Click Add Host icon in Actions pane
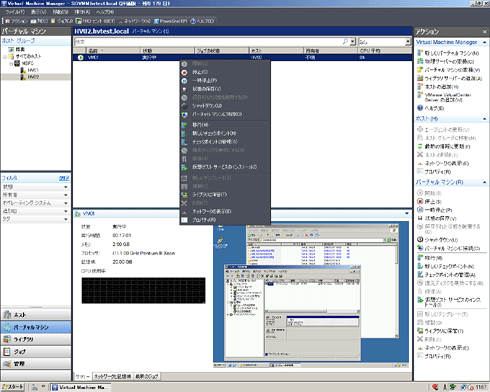This screenshot has width=490, height=392. (x=420, y=87)
